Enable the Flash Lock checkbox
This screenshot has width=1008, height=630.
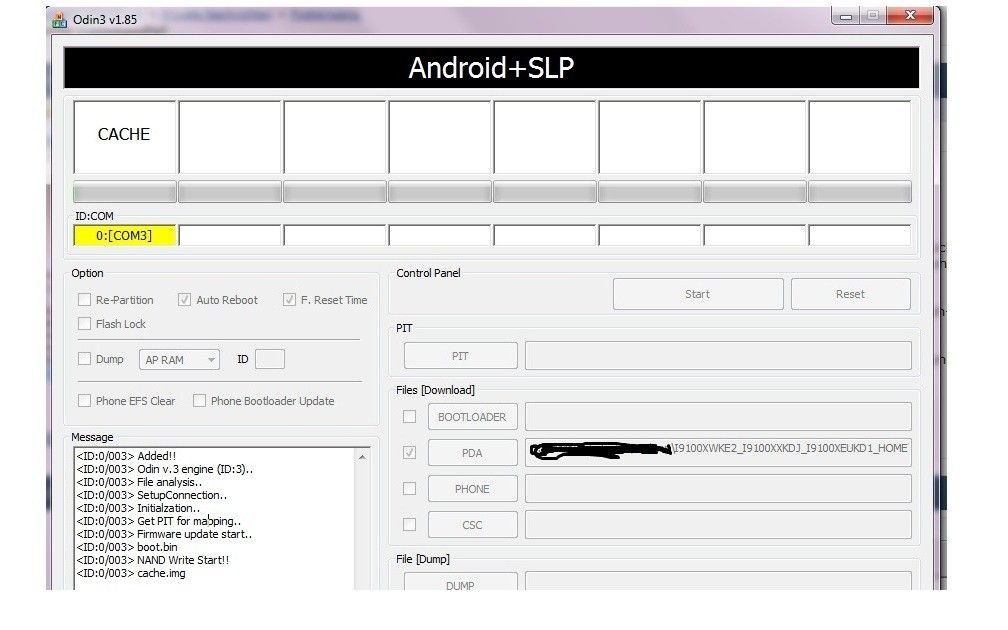coord(84,323)
